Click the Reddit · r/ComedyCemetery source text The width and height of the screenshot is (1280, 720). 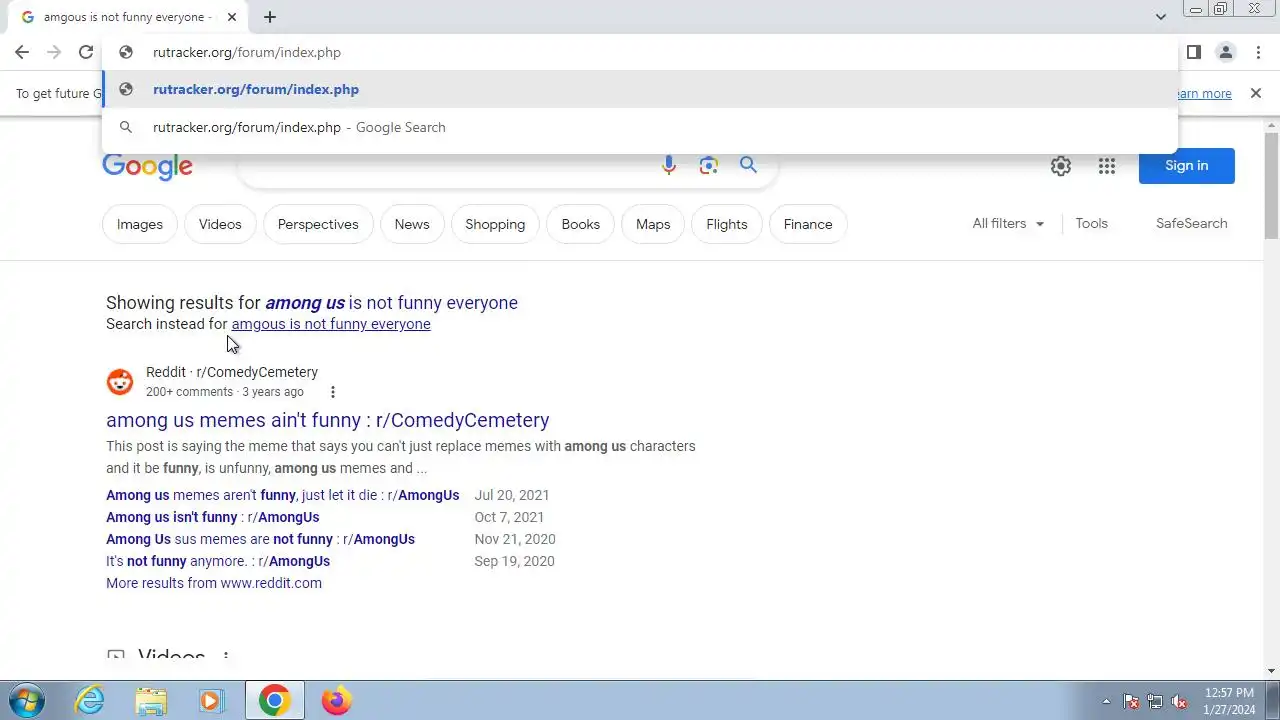(232, 372)
